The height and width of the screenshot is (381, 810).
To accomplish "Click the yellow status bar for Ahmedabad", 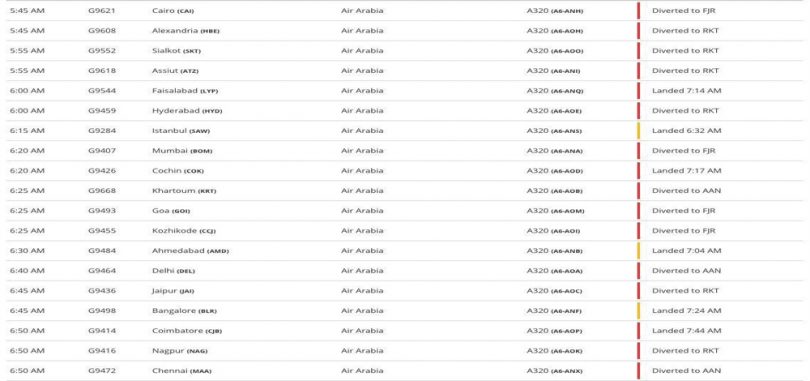I will [638, 251].
